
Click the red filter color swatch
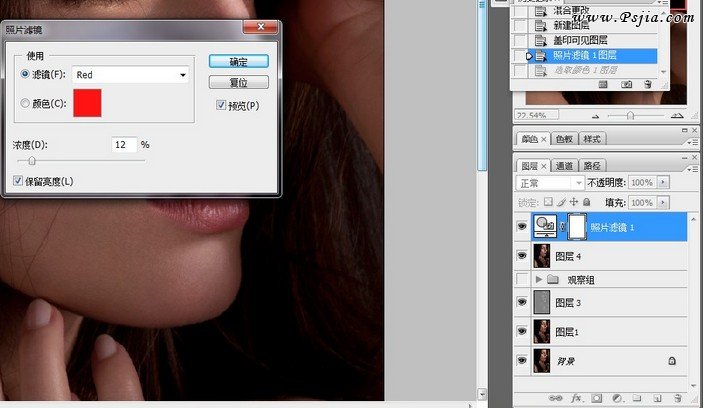click(87, 102)
